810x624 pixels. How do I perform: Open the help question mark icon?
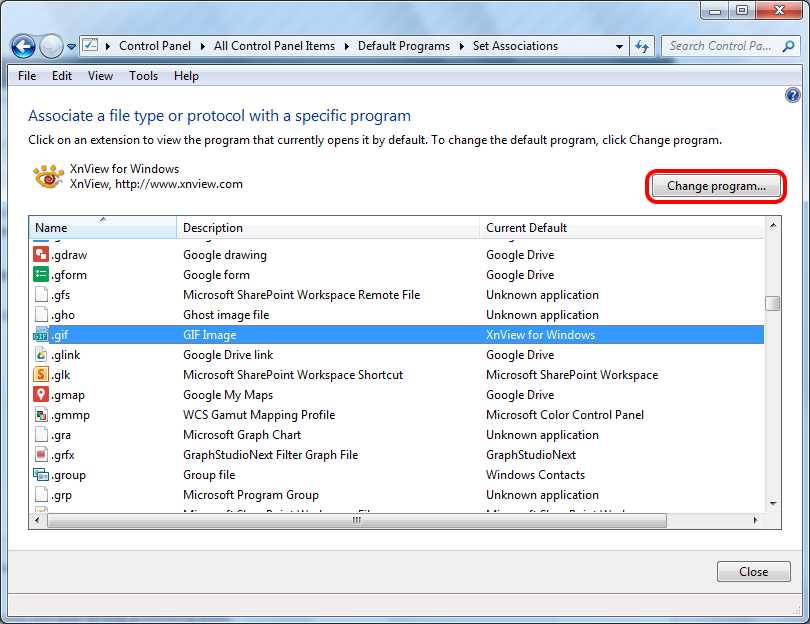792,95
